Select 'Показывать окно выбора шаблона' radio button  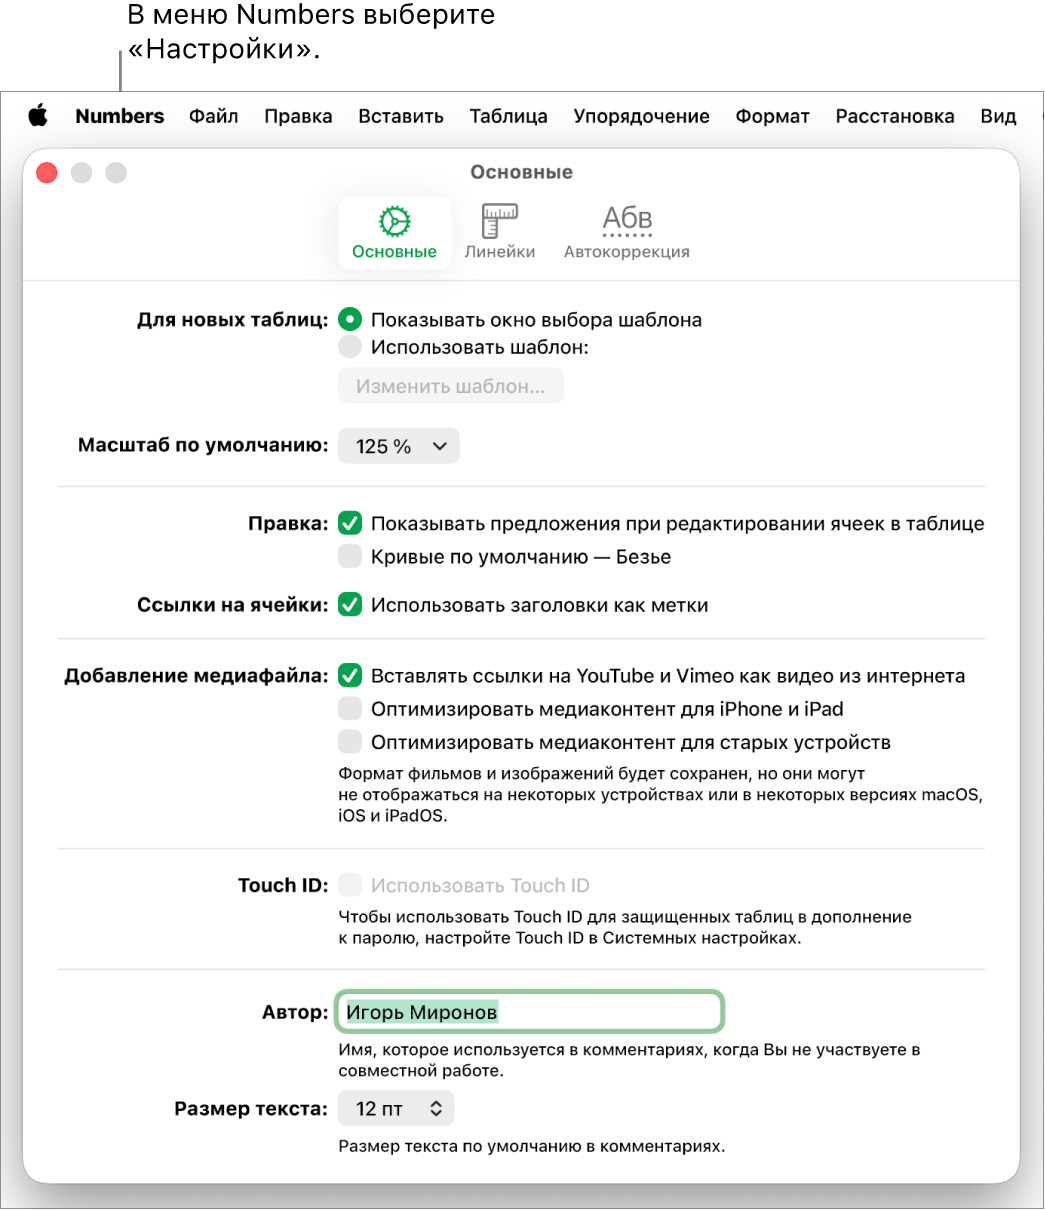tap(349, 320)
